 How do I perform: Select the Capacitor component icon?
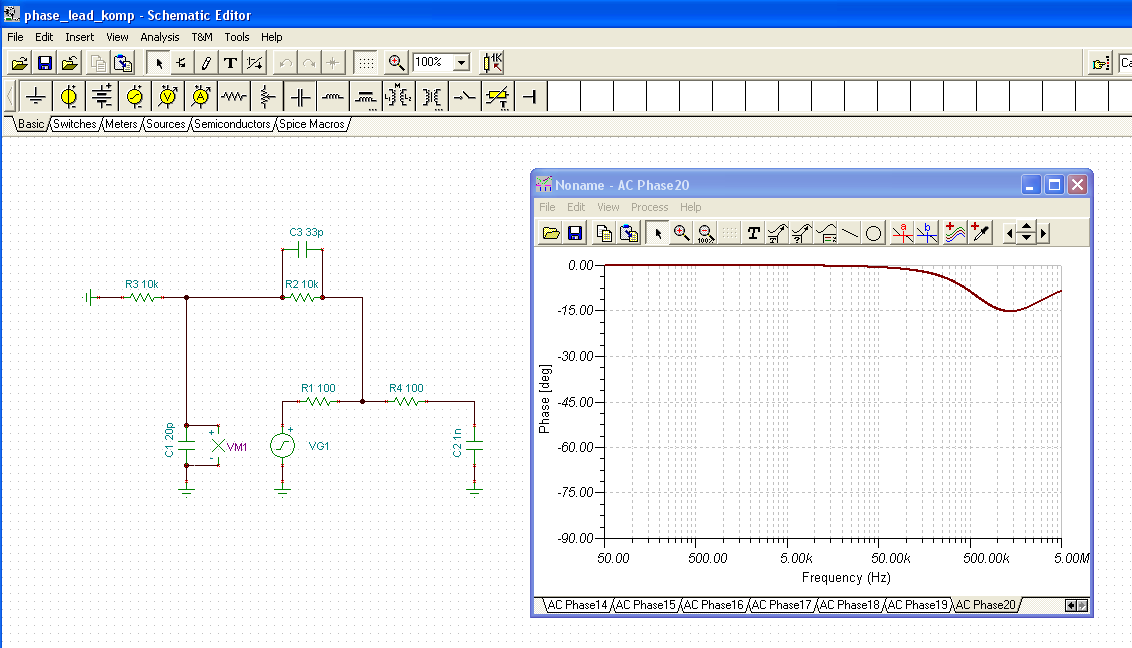300,97
